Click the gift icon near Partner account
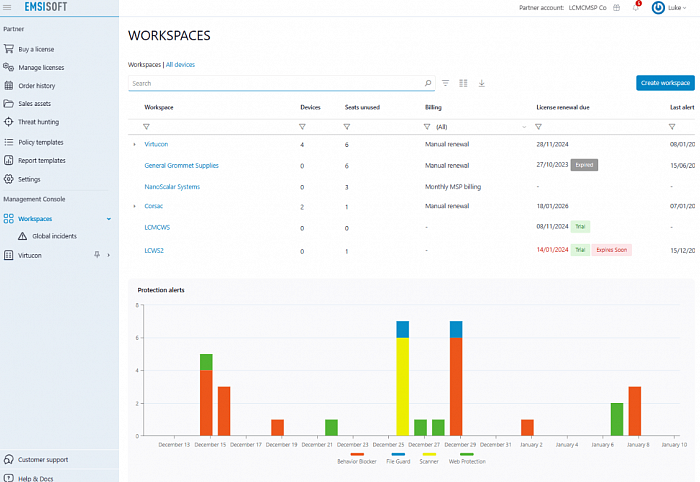The height and width of the screenshot is (482, 700). coord(616,8)
